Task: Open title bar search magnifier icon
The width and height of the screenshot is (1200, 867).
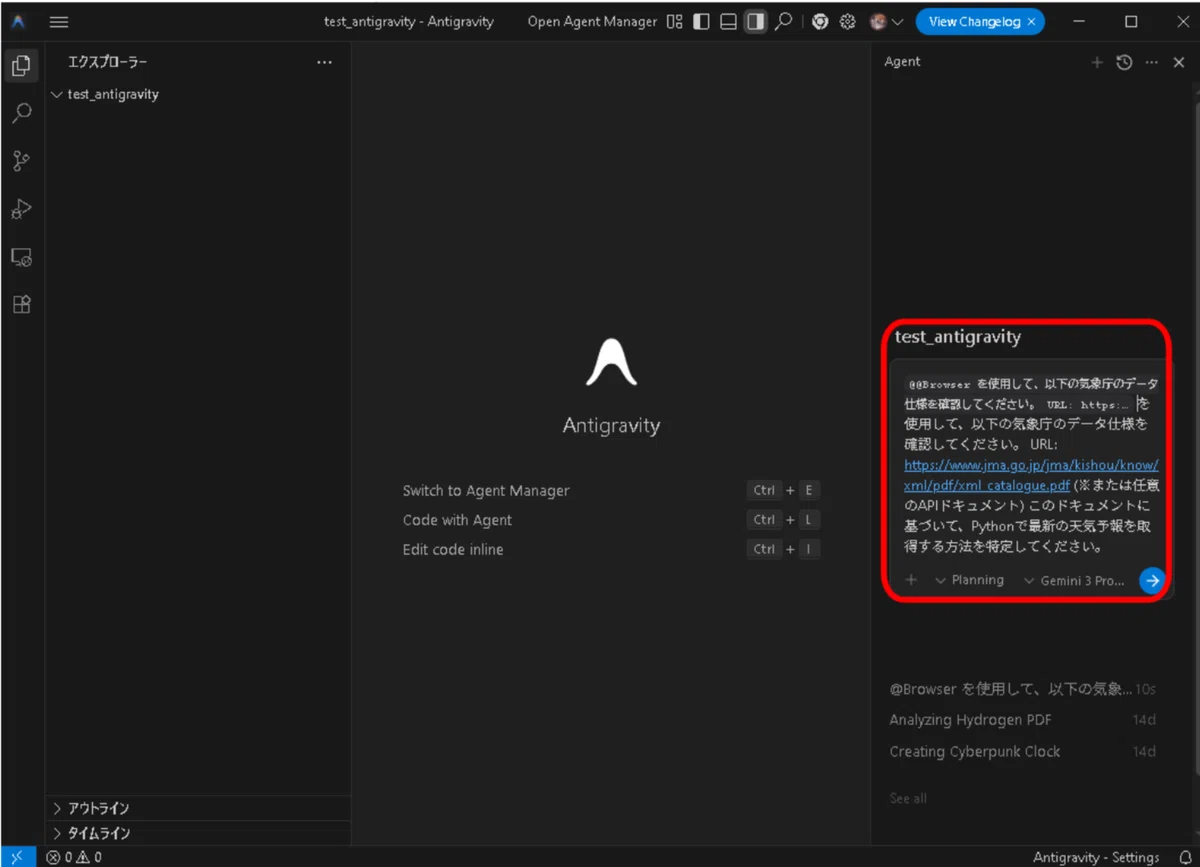Action: click(x=783, y=21)
